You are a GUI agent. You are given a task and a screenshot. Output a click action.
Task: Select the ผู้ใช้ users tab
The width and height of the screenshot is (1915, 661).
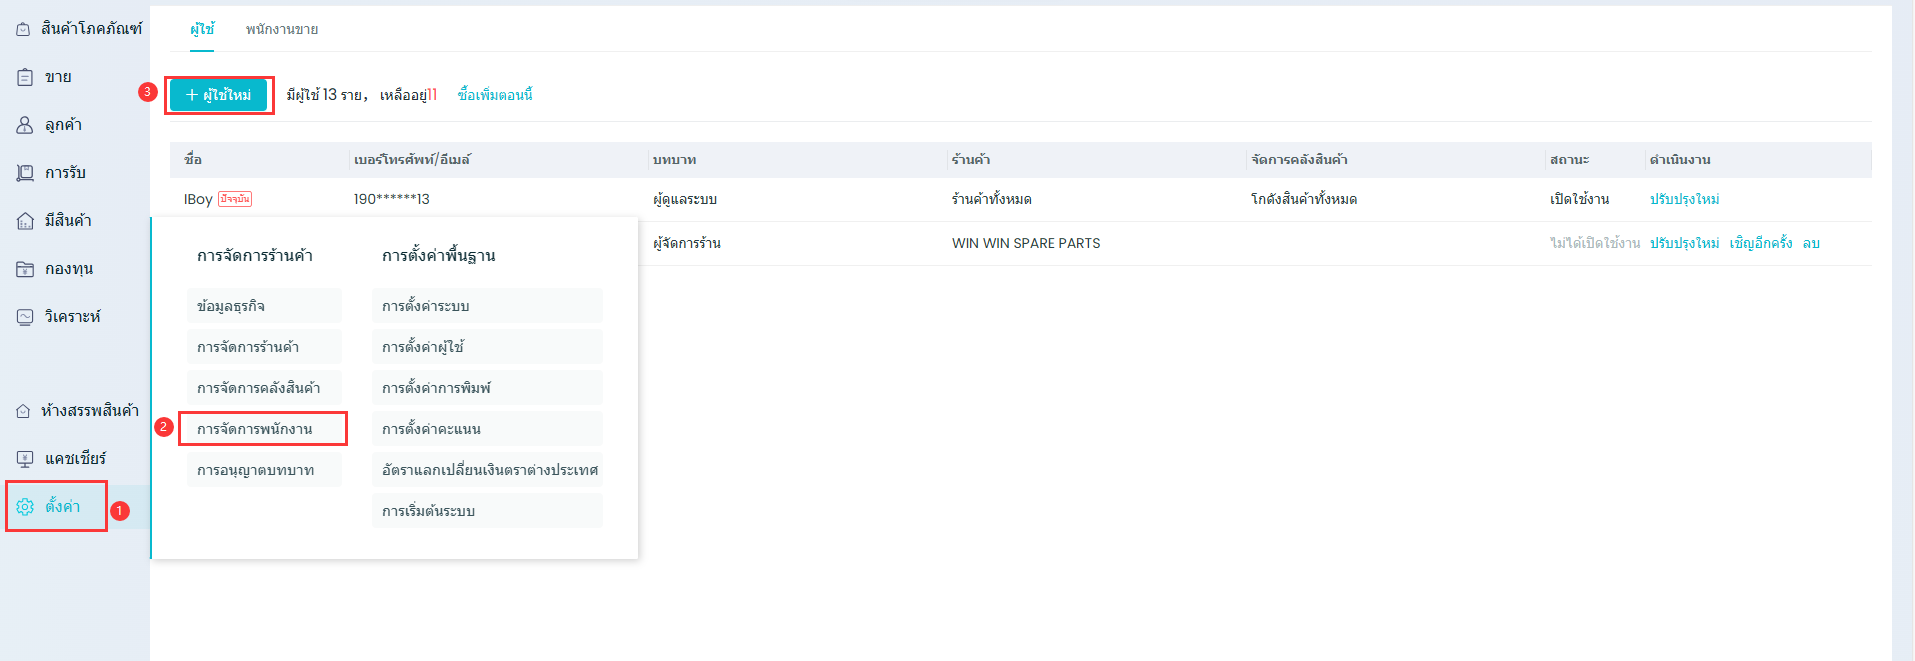(202, 30)
